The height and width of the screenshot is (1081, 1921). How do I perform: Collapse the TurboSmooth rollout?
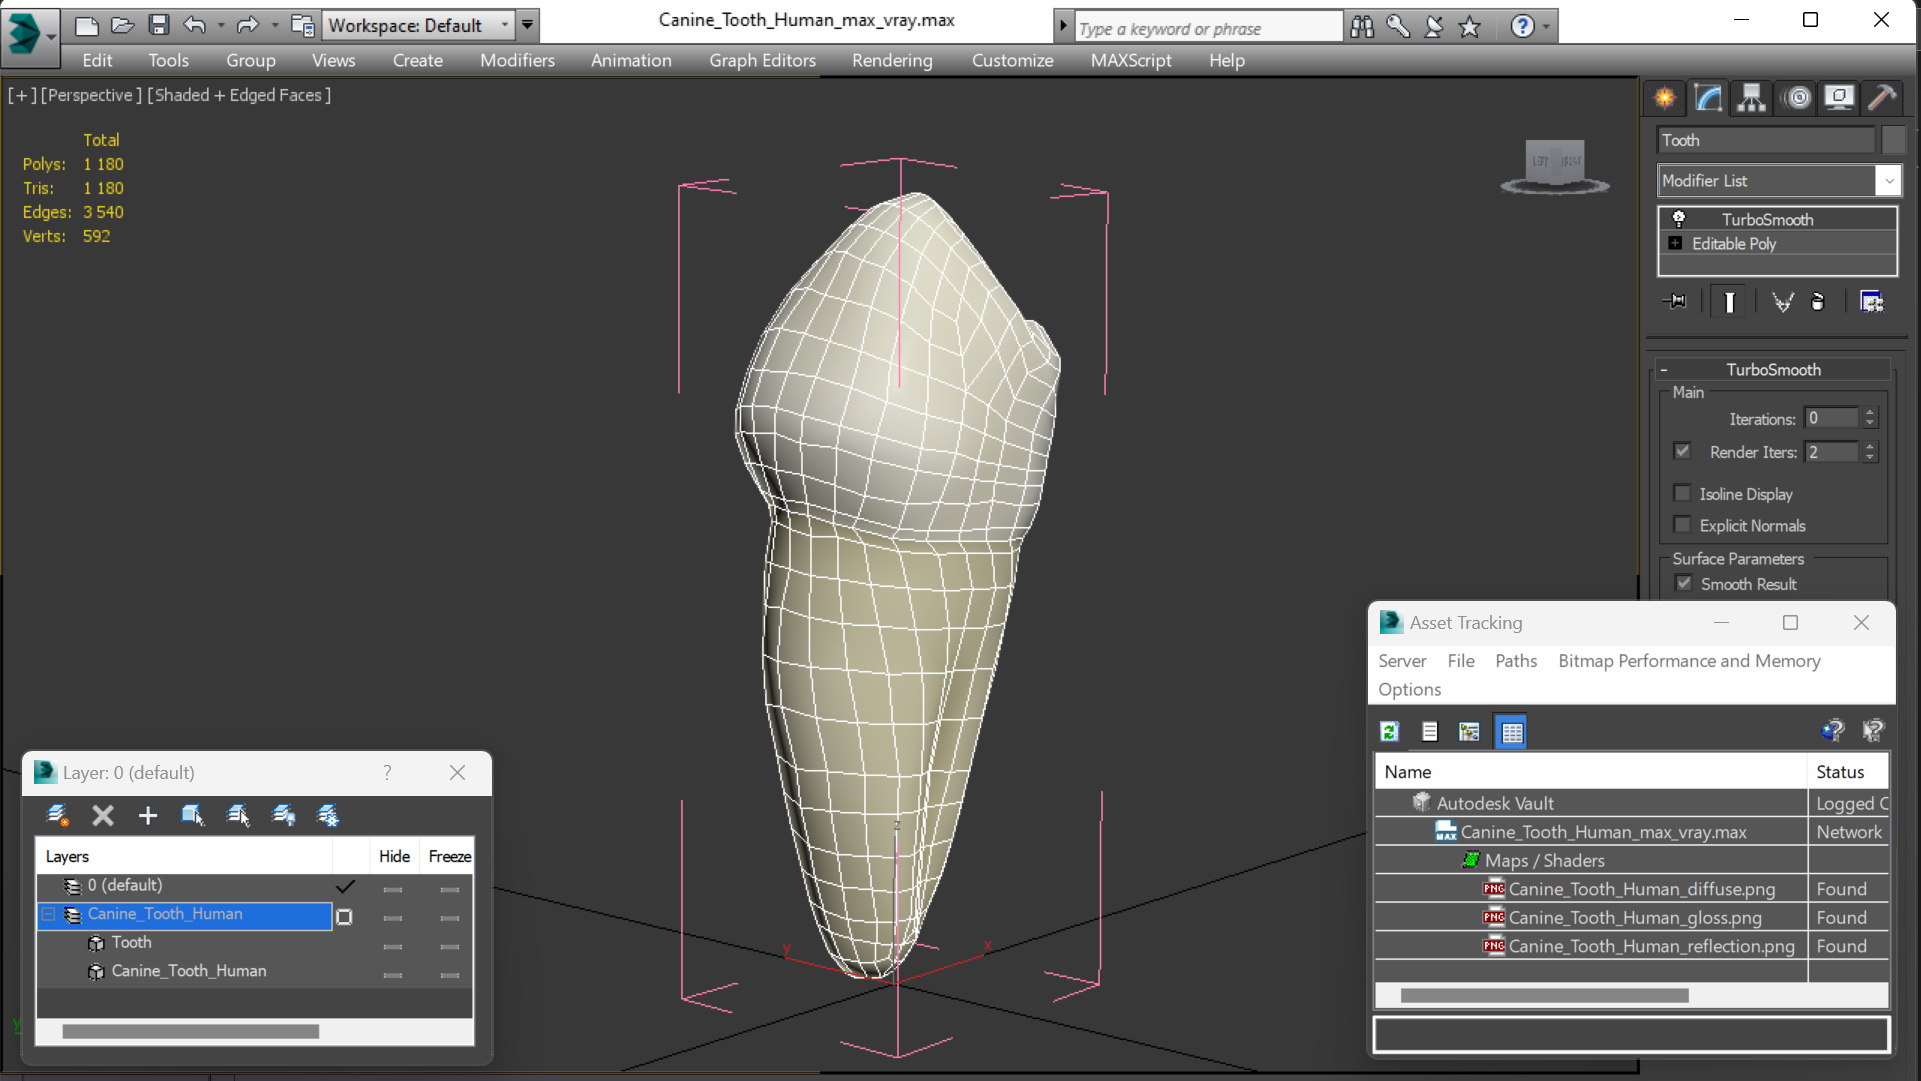(1664, 370)
